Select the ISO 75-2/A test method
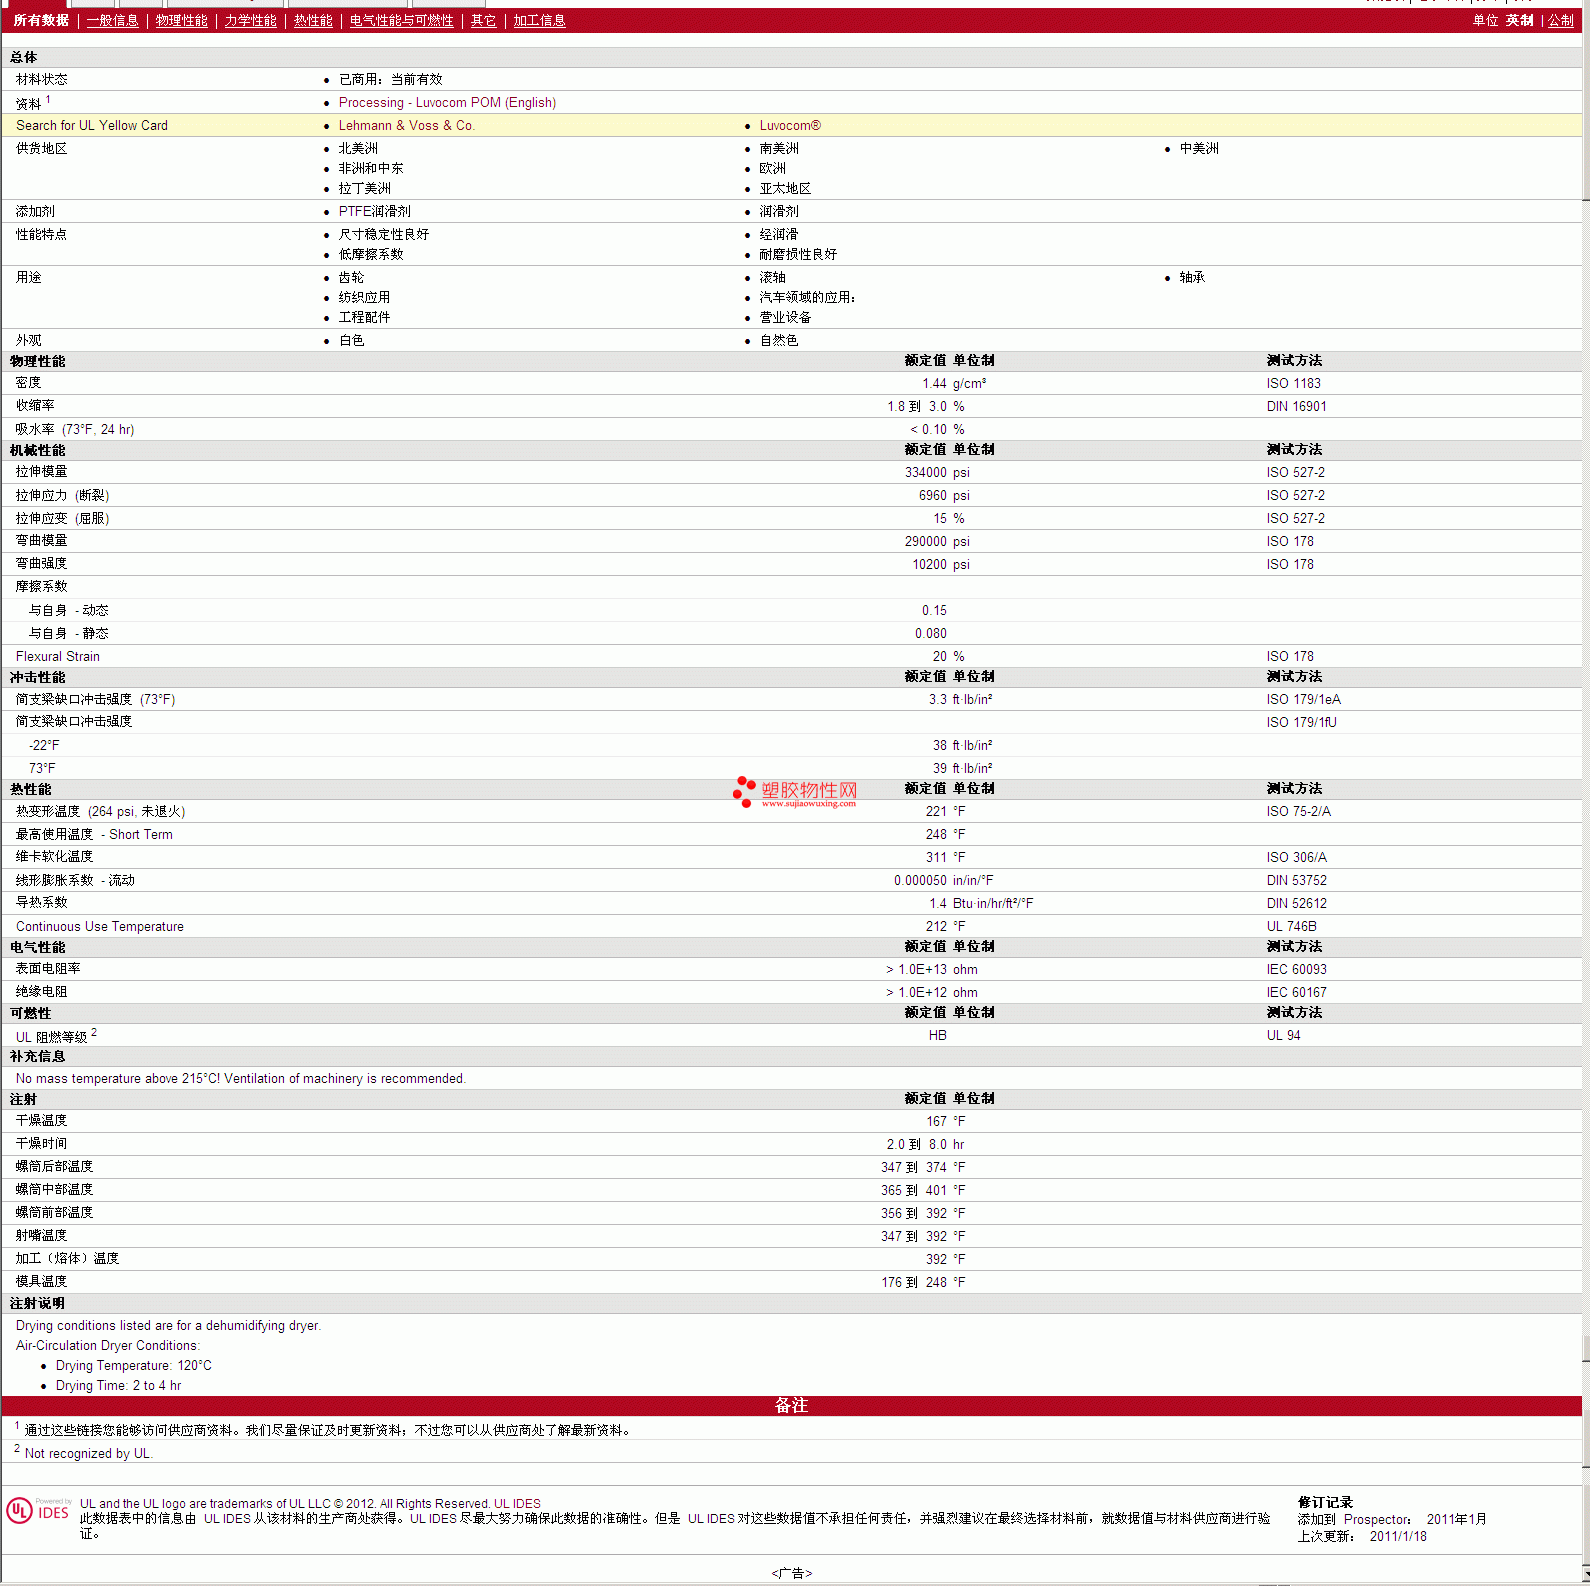This screenshot has width=1590, height=1586. point(1298,812)
